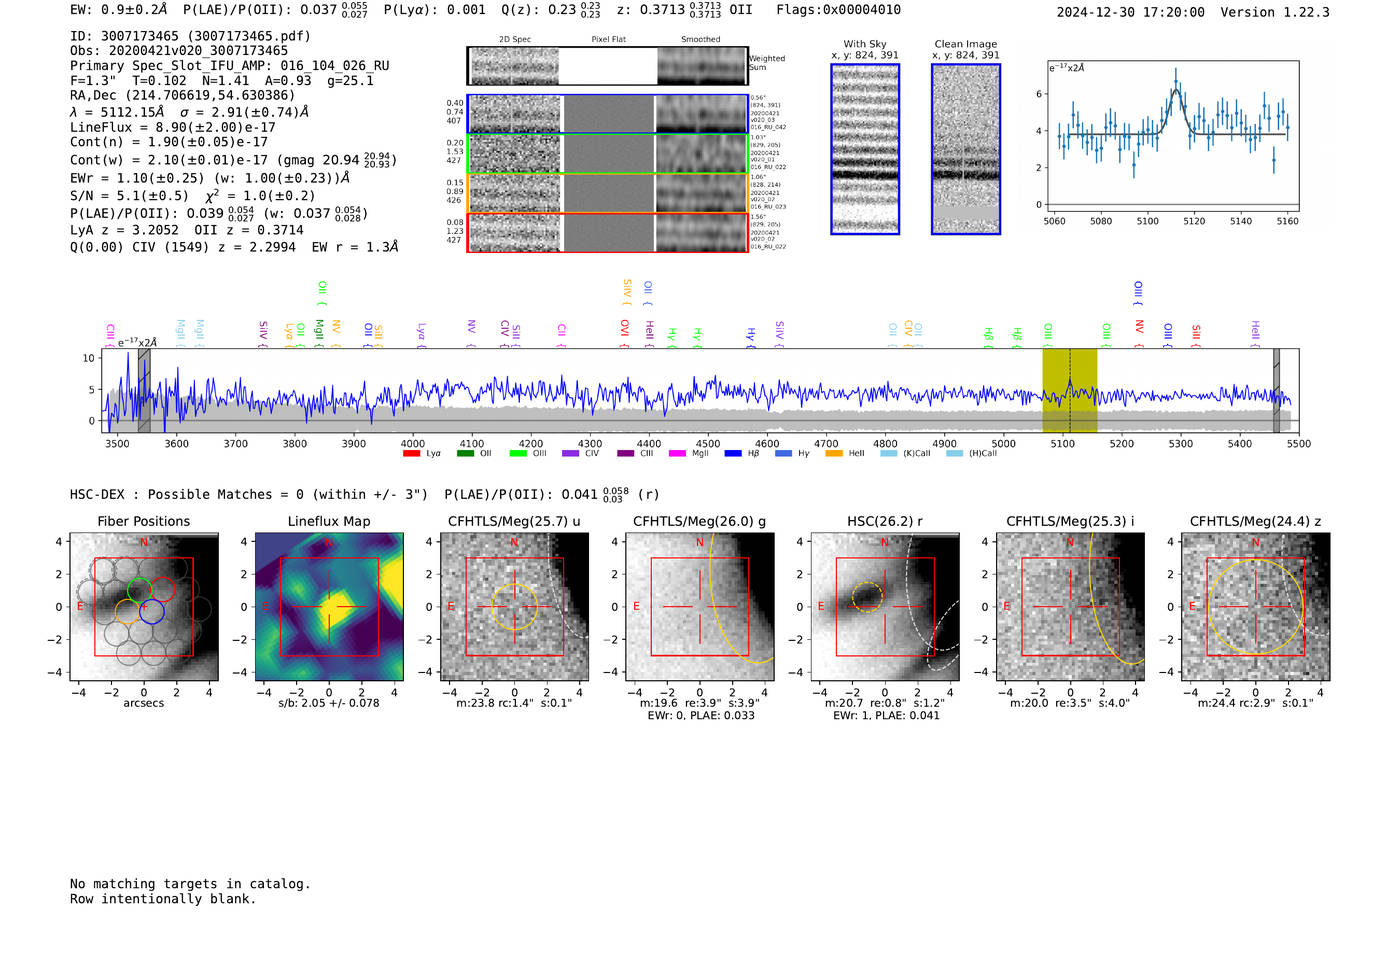Click the magenta MgII legend swatch
Image resolution: width=1400 pixels, height=953 pixels.
coord(677,453)
